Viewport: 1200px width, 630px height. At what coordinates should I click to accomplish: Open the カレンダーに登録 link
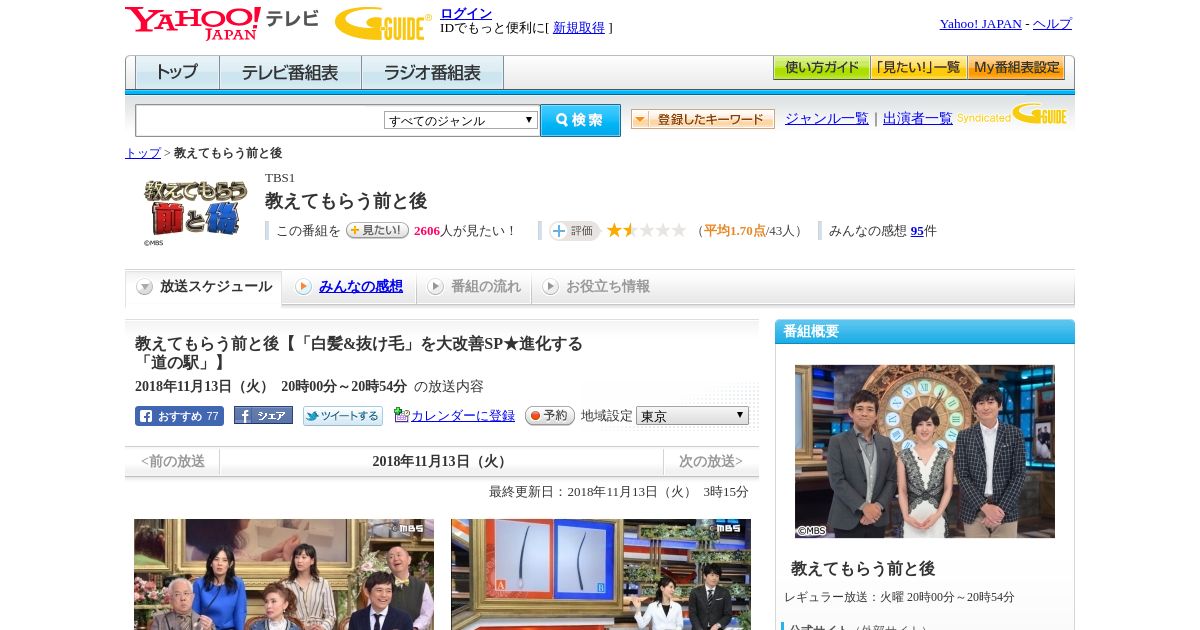463,416
